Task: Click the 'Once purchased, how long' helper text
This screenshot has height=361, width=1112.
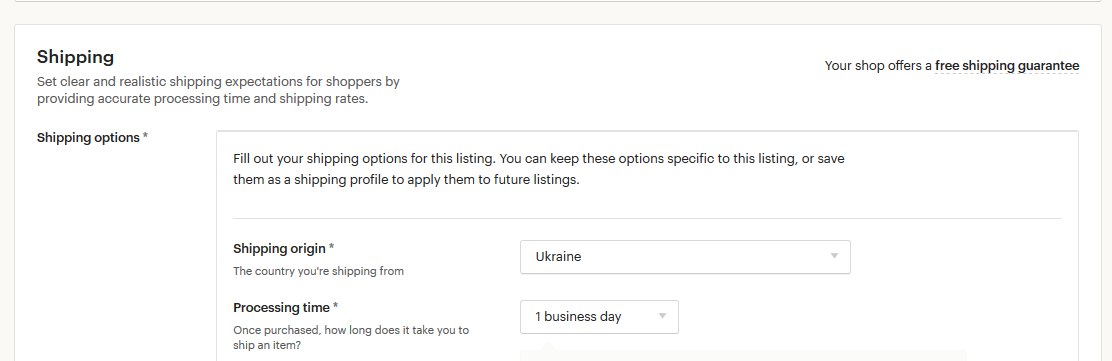Action: (351, 338)
